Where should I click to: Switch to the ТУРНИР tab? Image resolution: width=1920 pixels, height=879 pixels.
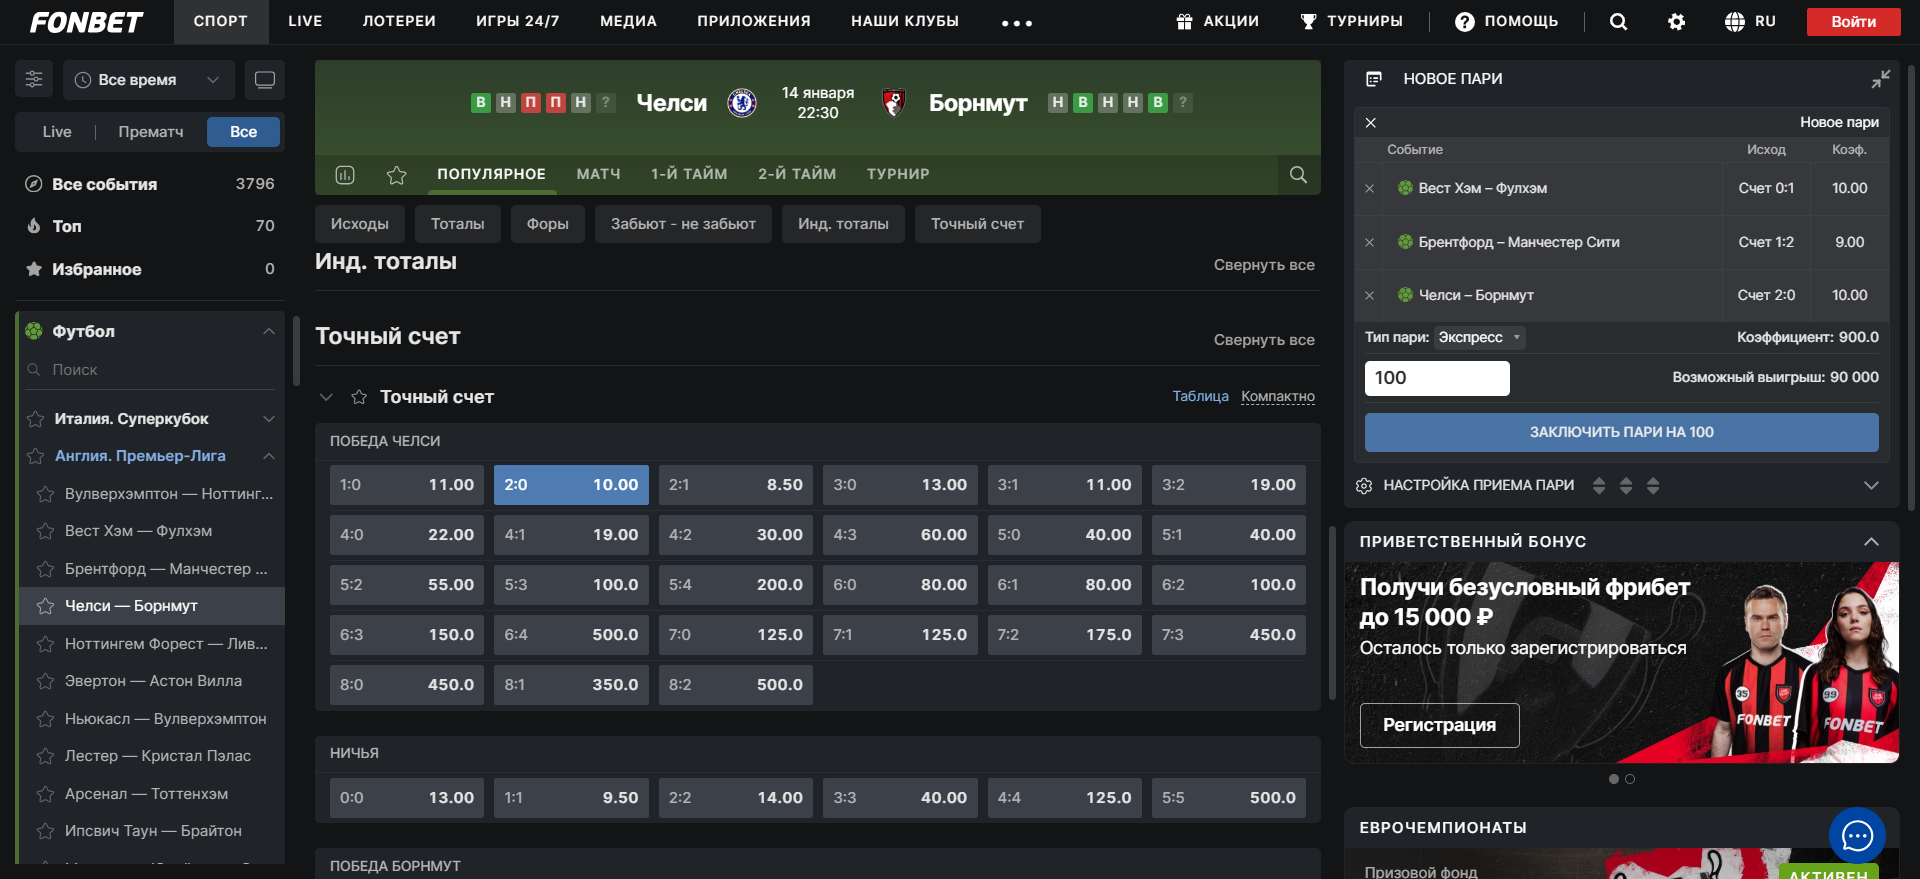(x=898, y=175)
